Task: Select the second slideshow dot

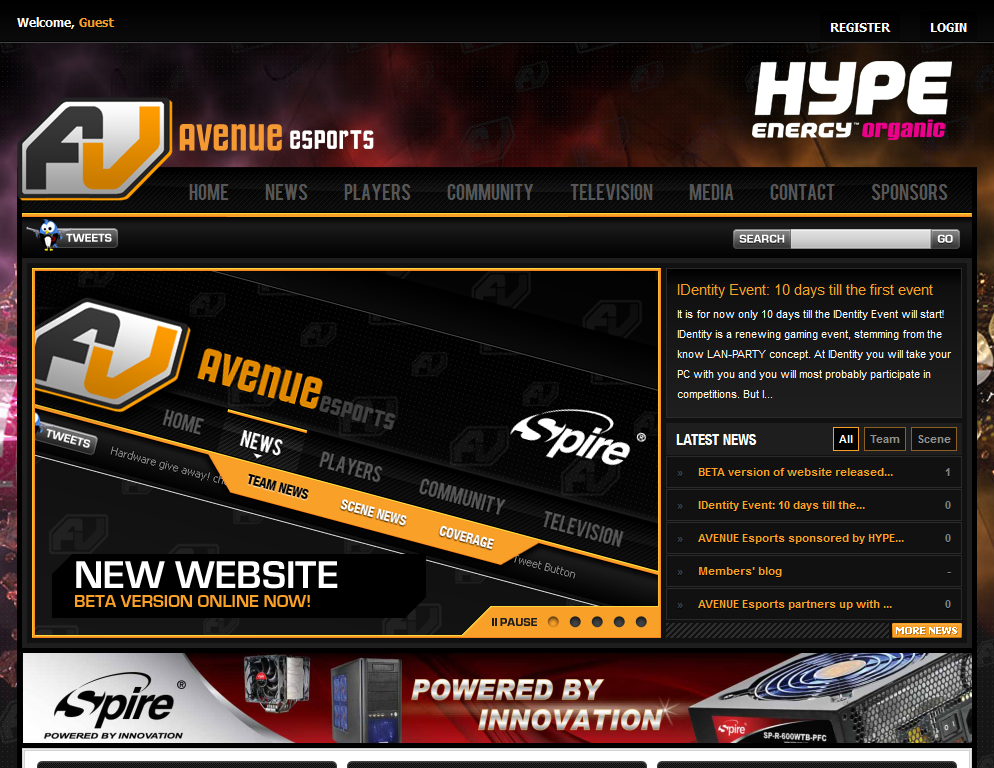Action: (575, 622)
